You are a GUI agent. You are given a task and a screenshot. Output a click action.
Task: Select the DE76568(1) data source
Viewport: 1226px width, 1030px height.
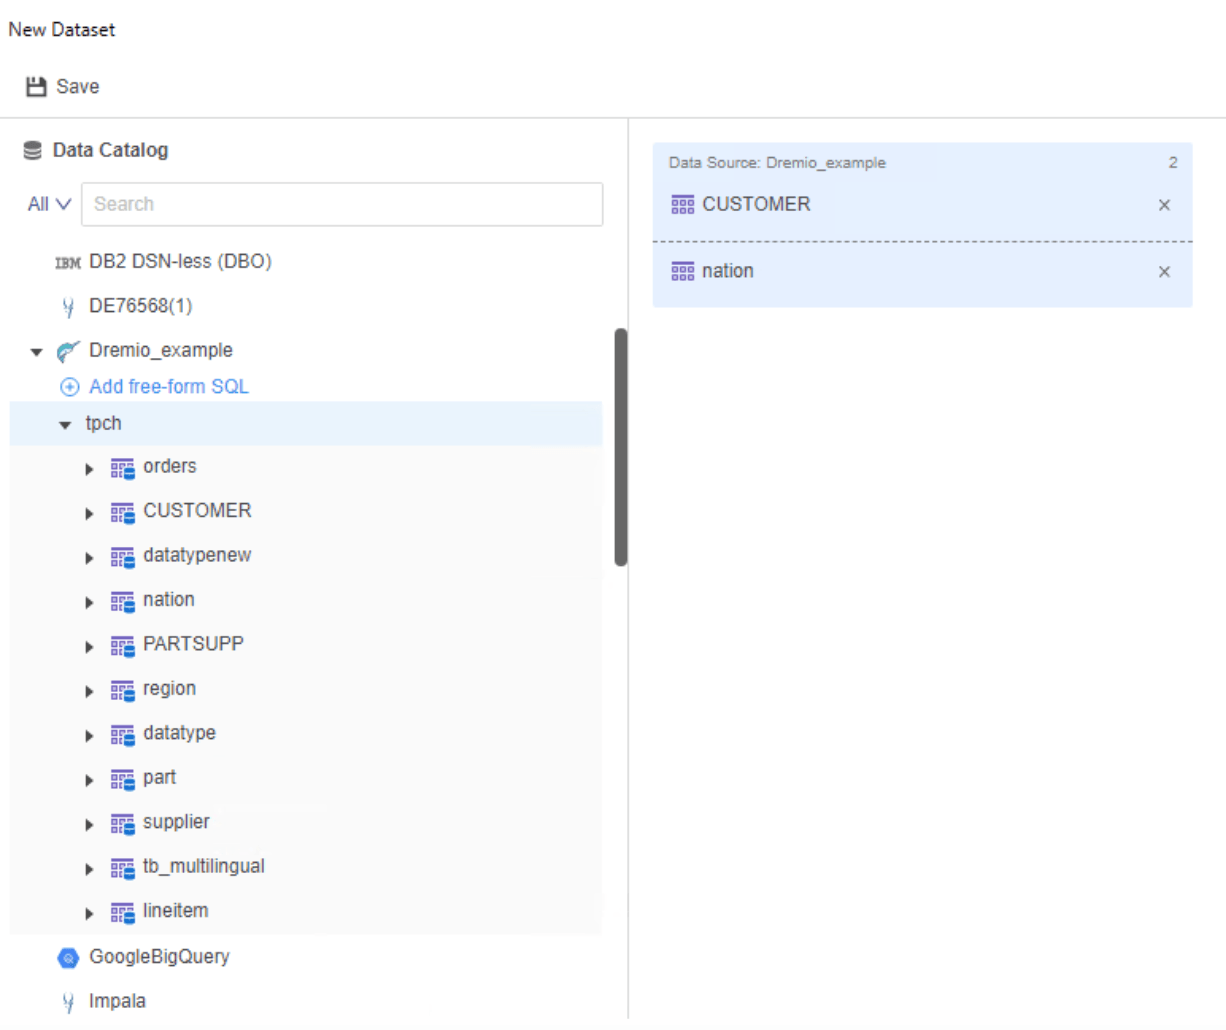pos(141,306)
